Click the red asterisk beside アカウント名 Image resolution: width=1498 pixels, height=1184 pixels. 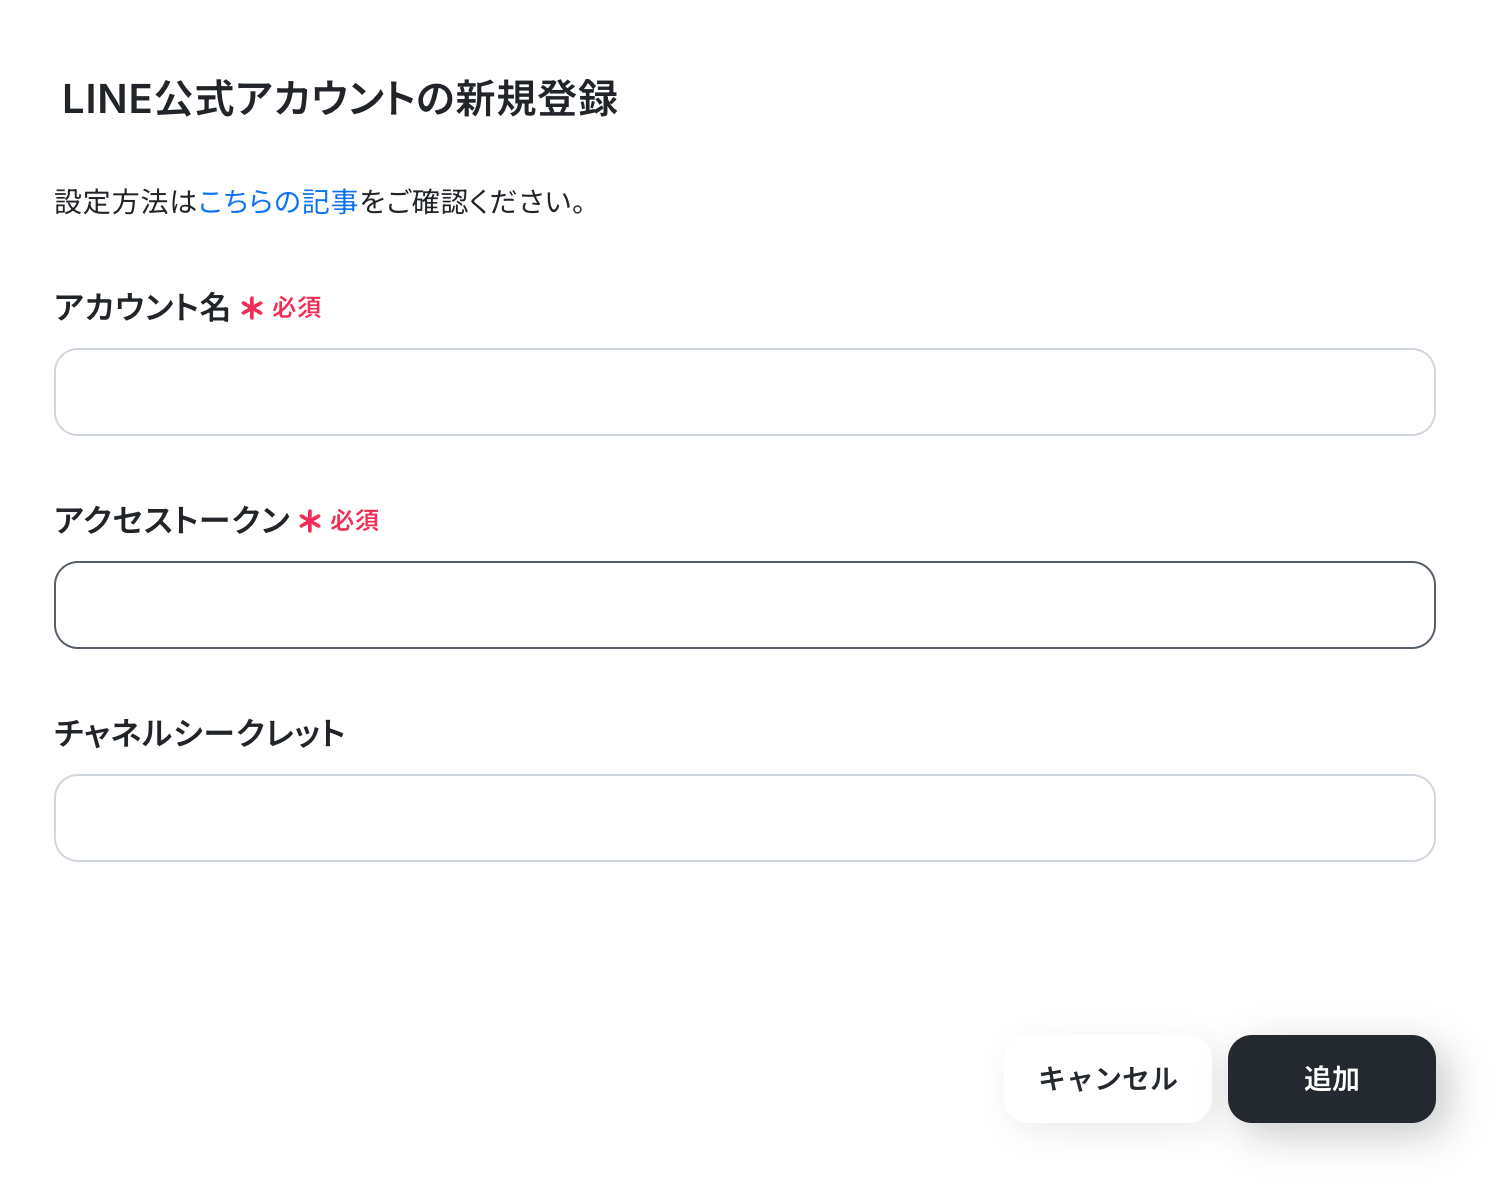pyautogui.click(x=252, y=308)
